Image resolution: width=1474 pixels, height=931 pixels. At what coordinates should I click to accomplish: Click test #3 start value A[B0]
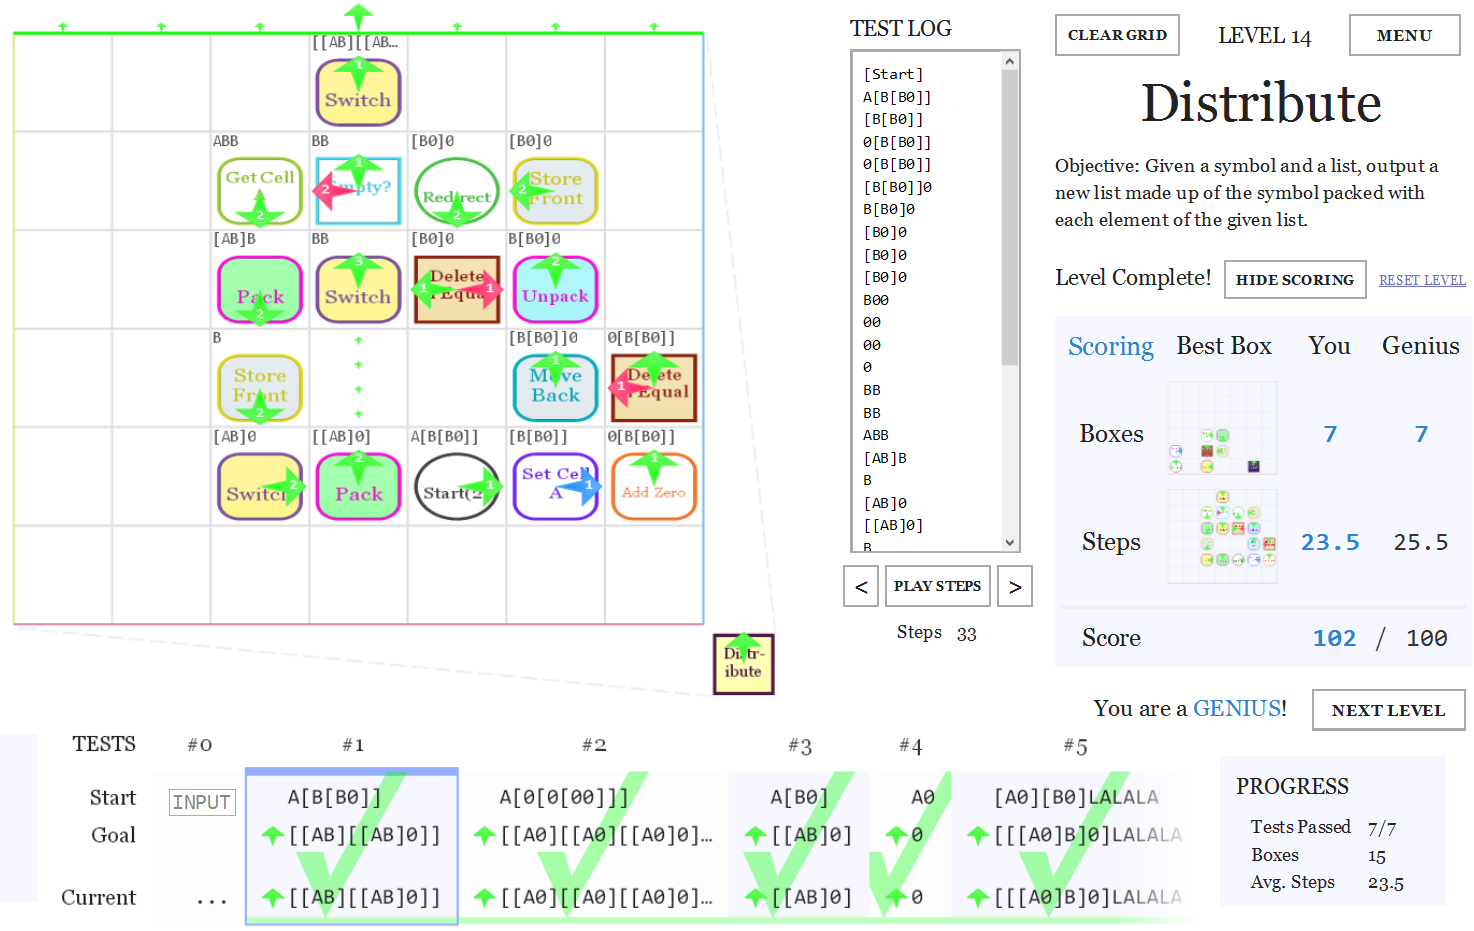point(799,797)
